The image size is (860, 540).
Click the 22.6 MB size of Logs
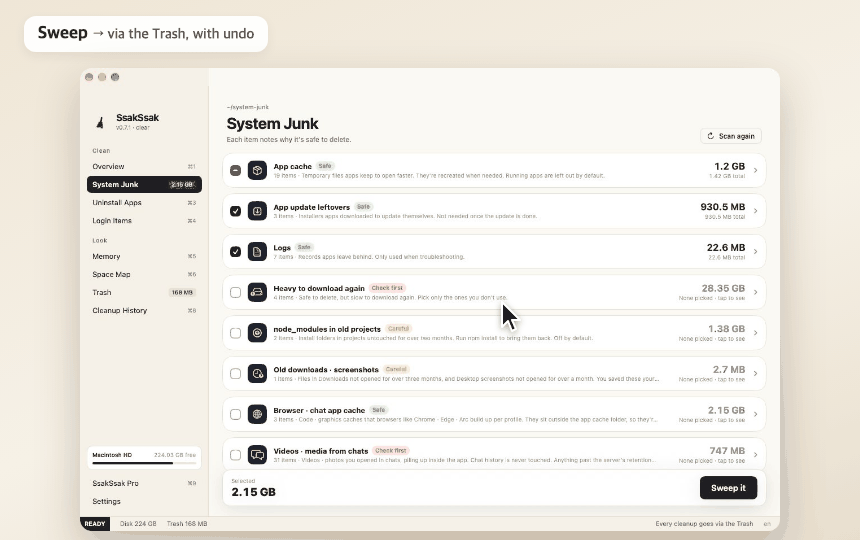tap(726, 247)
